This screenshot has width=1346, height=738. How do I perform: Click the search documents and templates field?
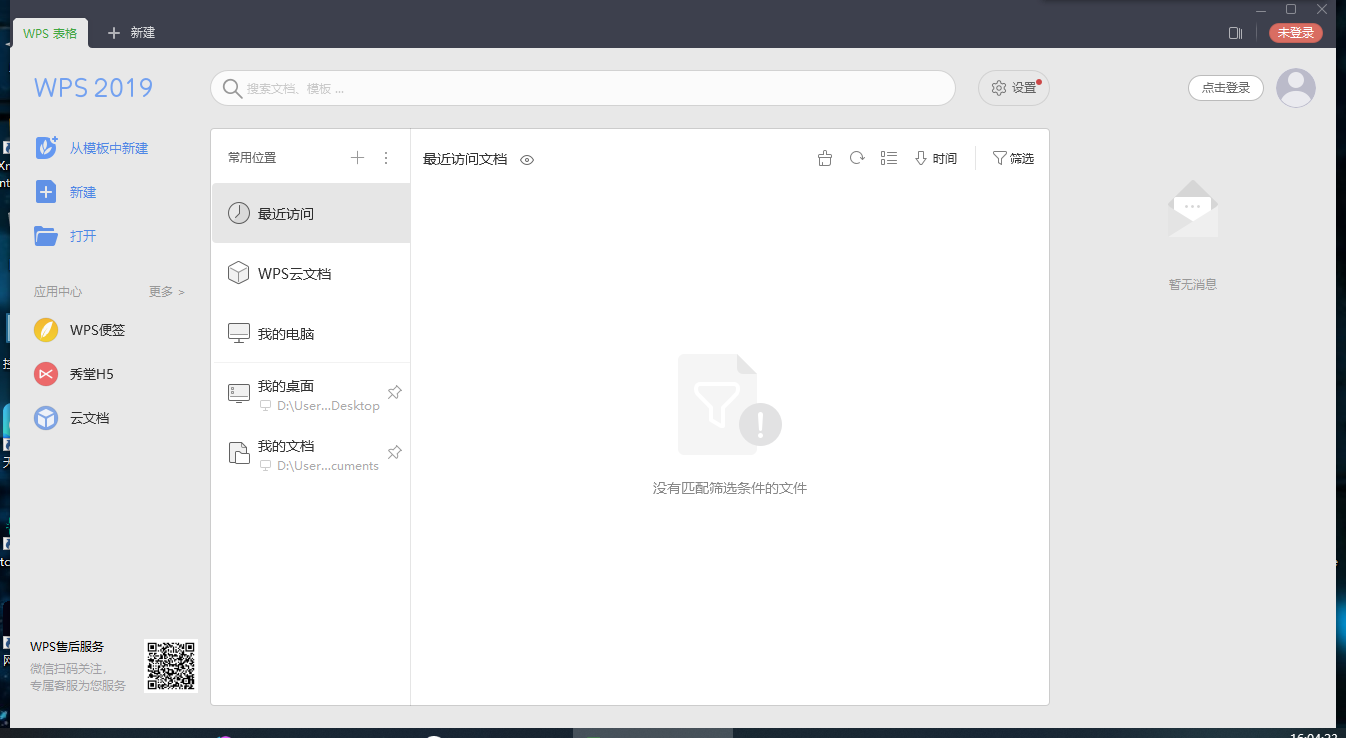[583, 88]
